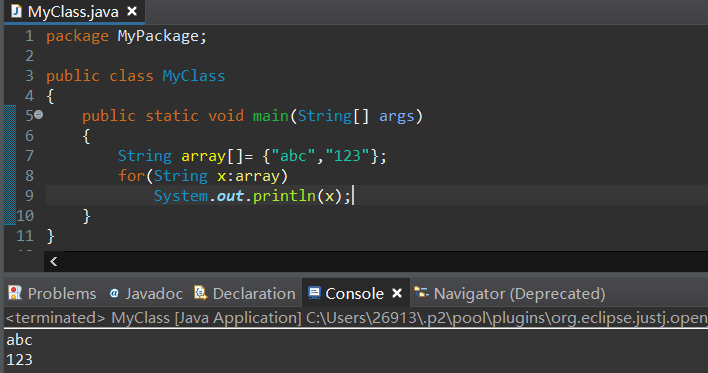
Task: Click the closing brace on line 11
Action: coord(51,236)
